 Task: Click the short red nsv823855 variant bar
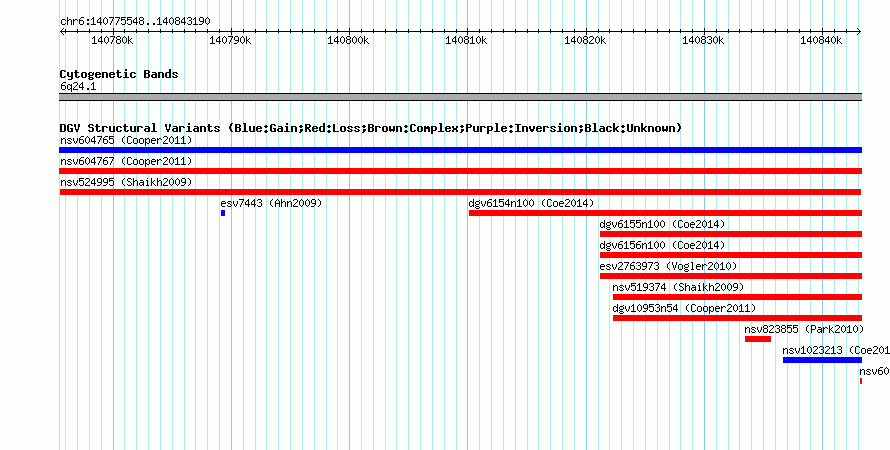758,339
